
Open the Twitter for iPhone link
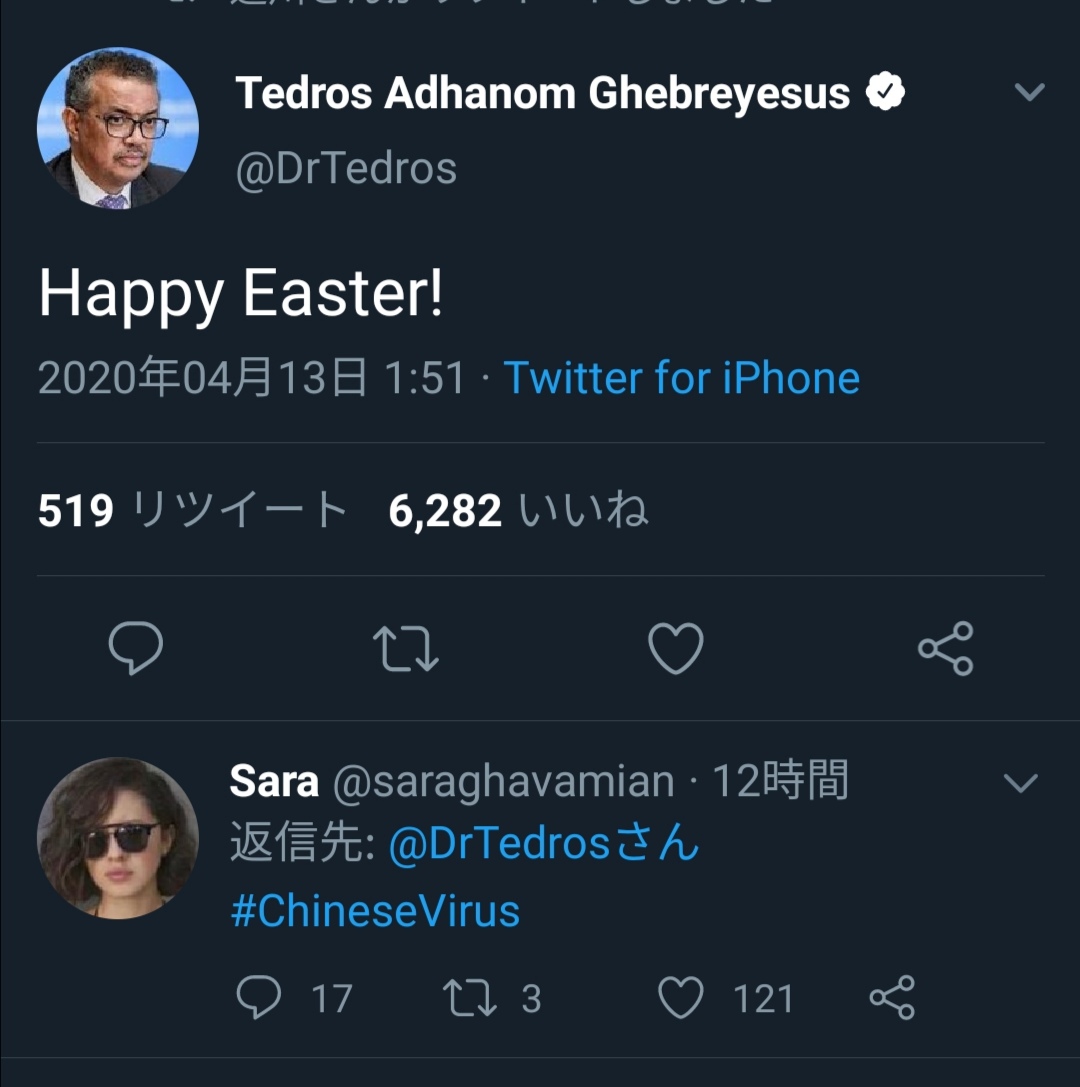(681, 378)
